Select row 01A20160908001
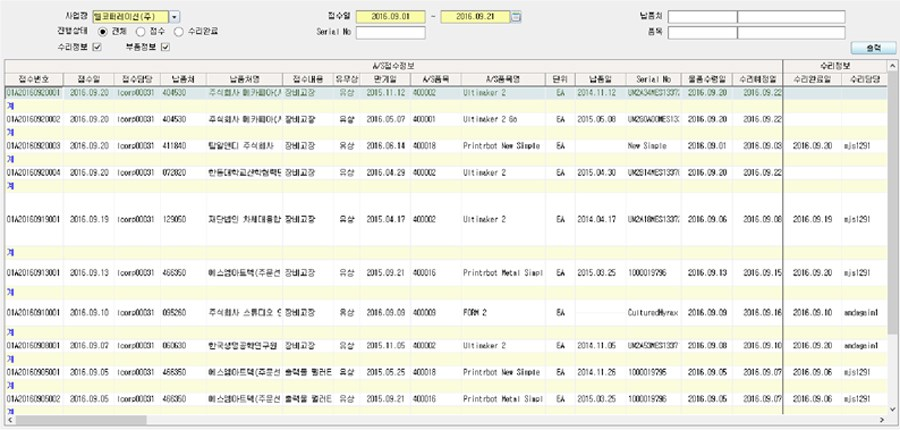 (x=445, y=346)
